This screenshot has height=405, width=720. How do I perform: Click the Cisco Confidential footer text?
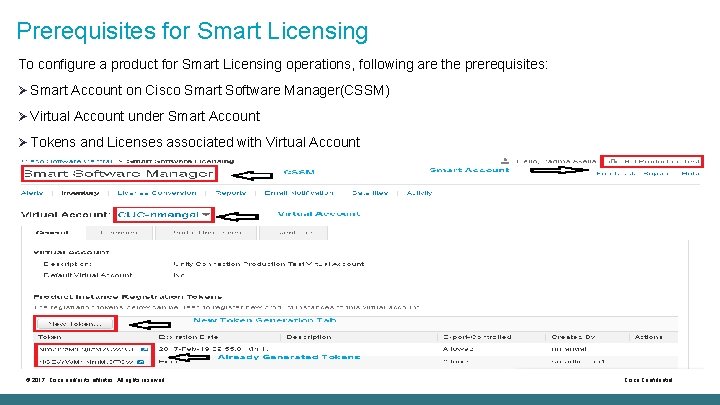(648, 380)
